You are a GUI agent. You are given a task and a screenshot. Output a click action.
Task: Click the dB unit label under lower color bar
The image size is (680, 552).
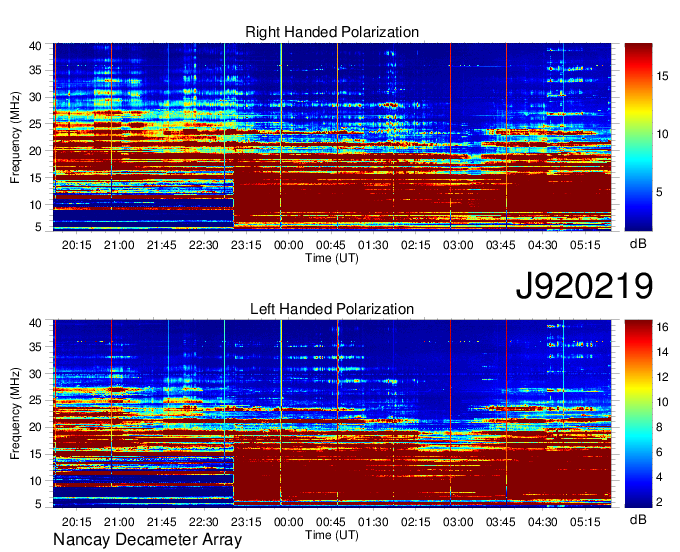(638, 519)
